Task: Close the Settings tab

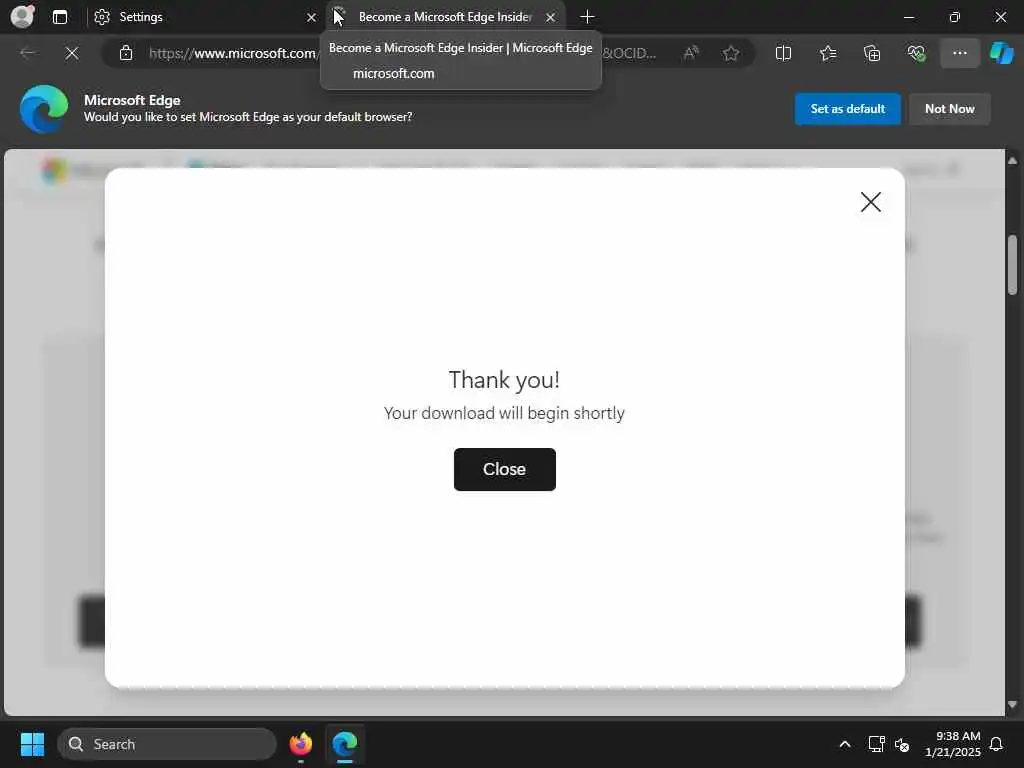Action: click(312, 17)
